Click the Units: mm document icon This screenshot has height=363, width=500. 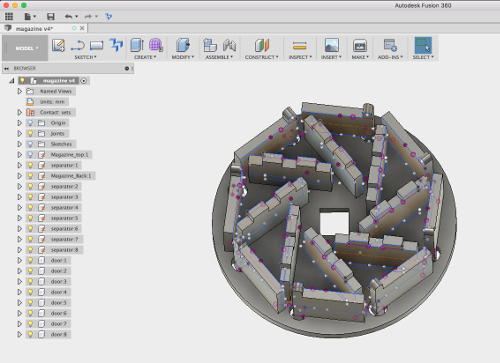click(30, 102)
